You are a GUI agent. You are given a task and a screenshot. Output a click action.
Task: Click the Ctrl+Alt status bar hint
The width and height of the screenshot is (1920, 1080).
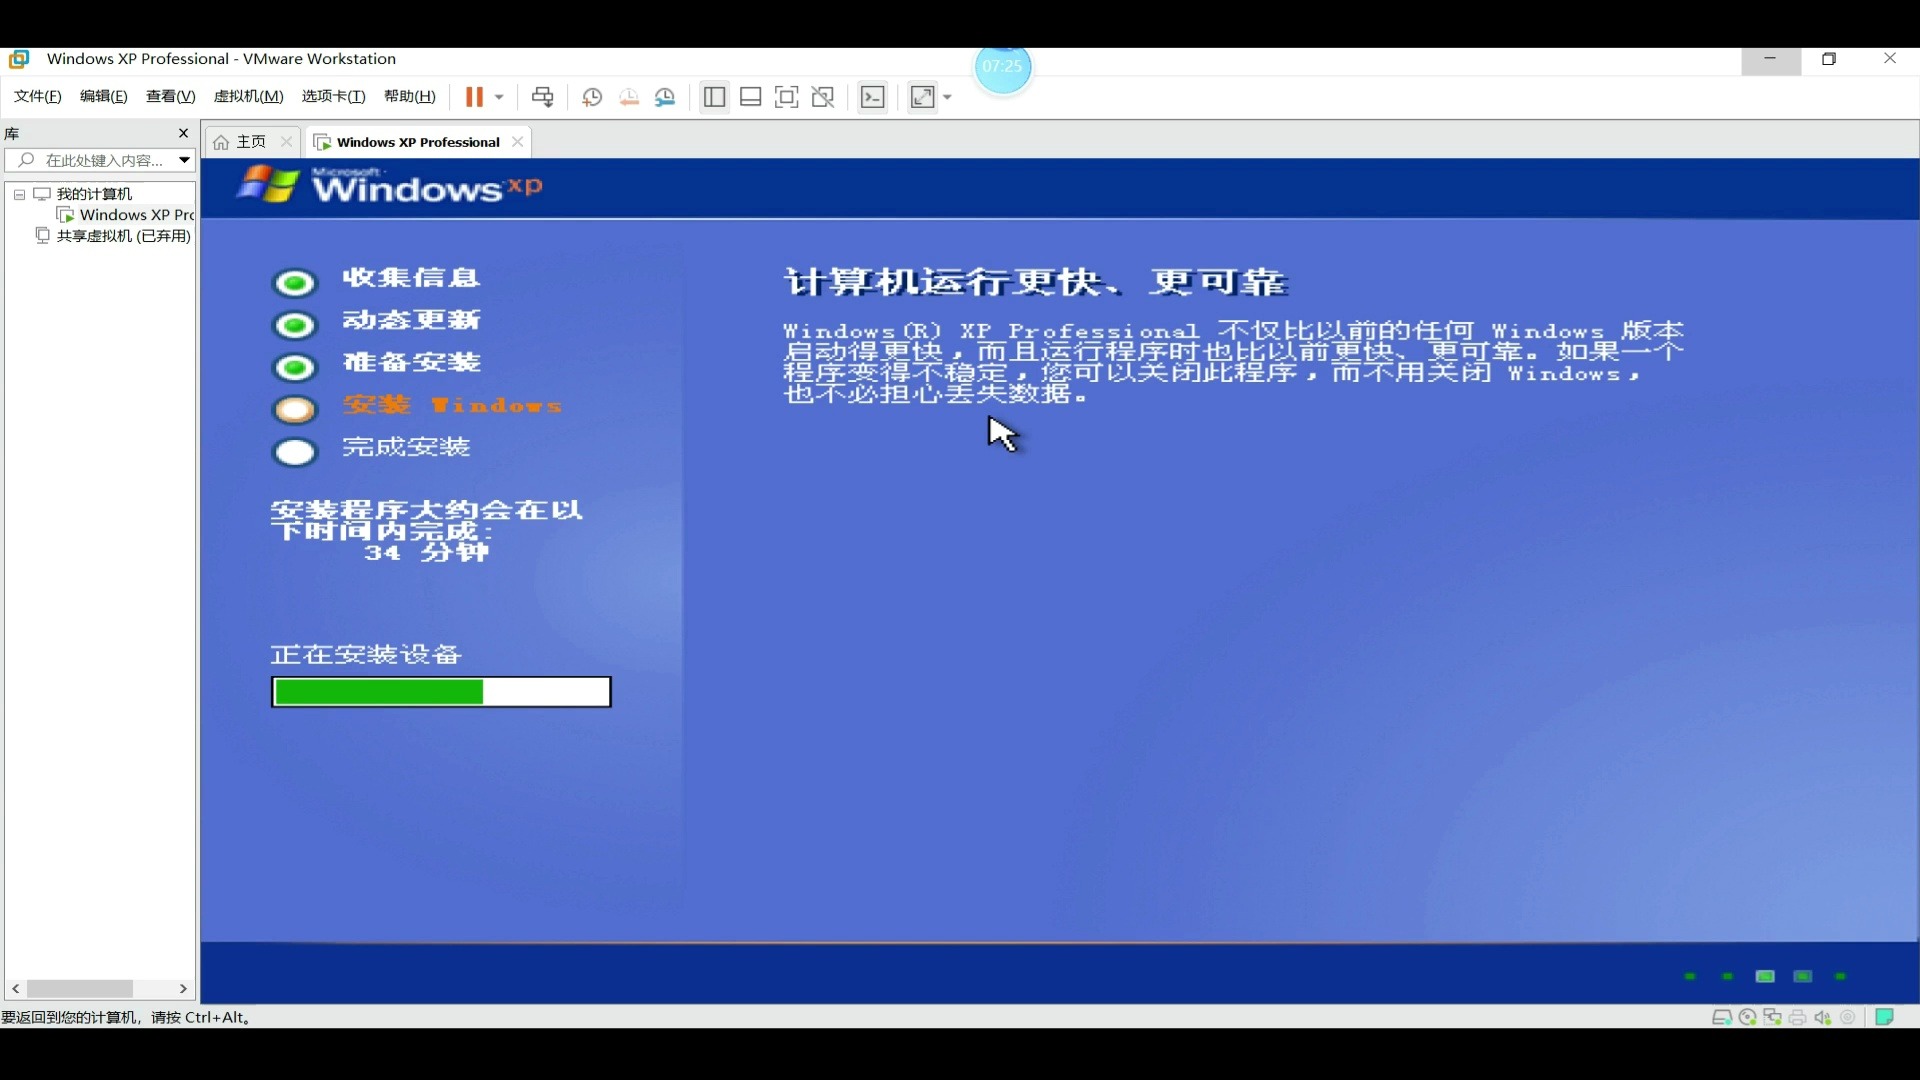pos(126,1017)
